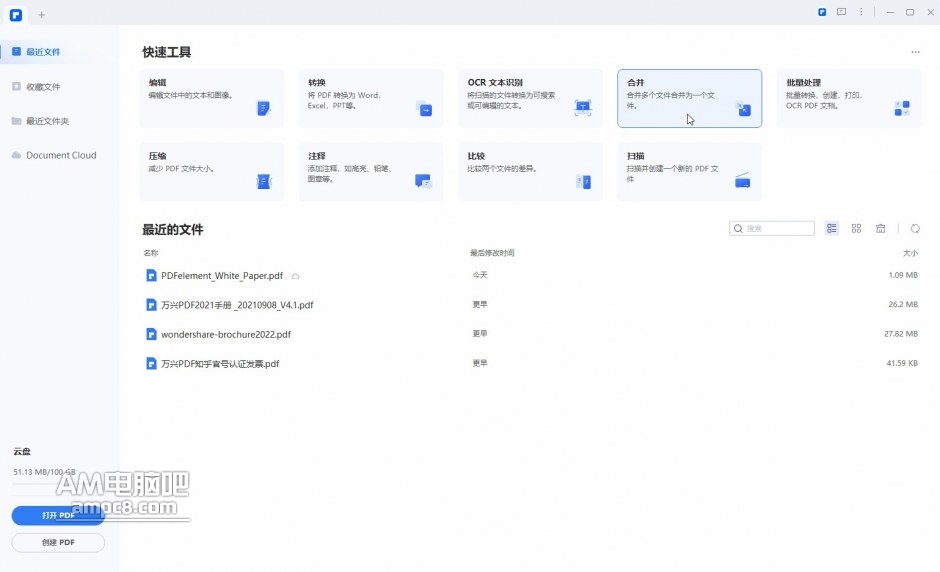
Task: Click the batch grid icon in 批量处理 card
Action: tap(902, 108)
